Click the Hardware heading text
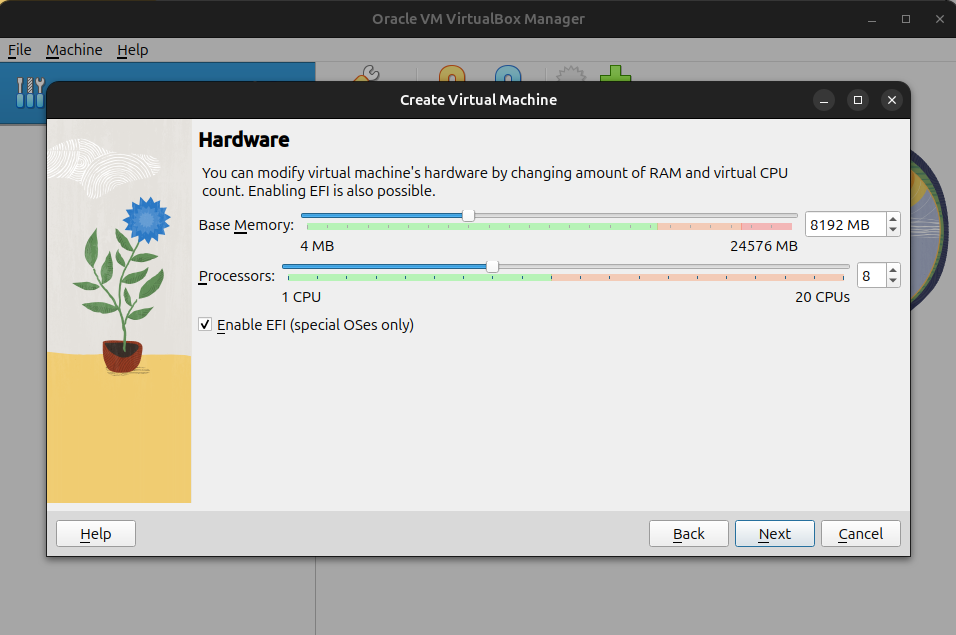This screenshot has height=635, width=956. tap(244, 140)
